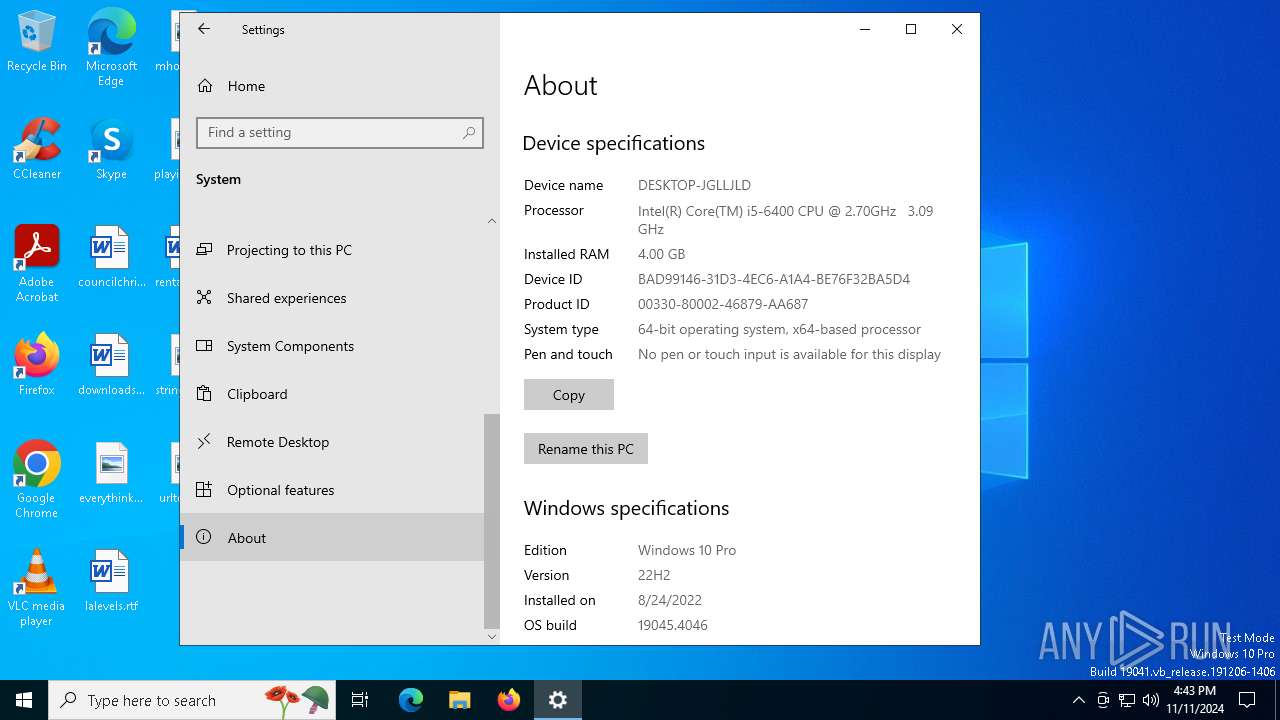Click the search magnifier in Find a setting
1280x720 pixels.
pos(469,132)
